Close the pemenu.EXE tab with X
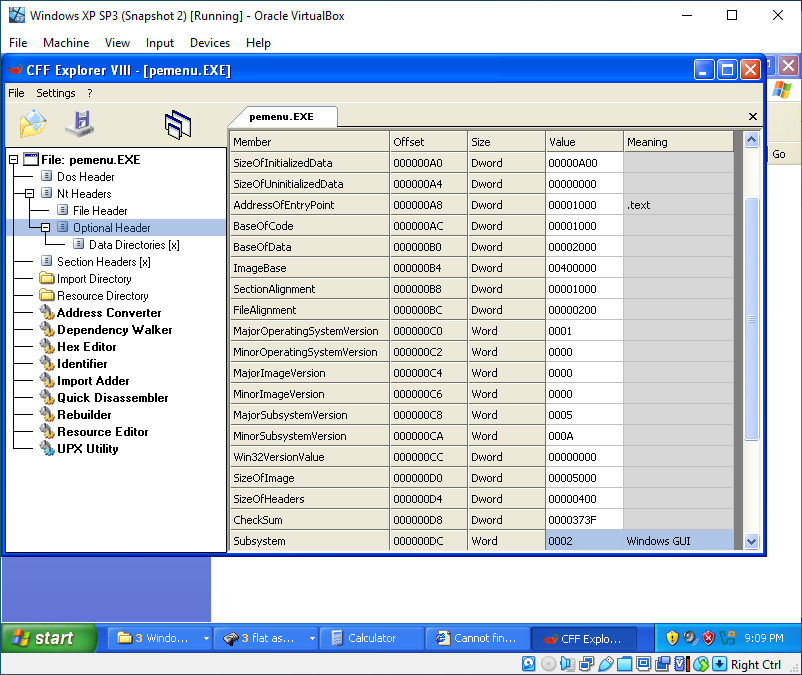Viewport: 802px width, 675px height. pos(752,117)
